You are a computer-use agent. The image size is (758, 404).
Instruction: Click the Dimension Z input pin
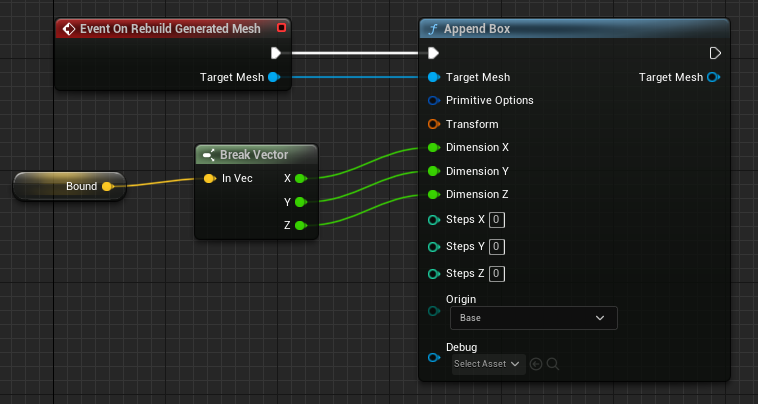(434, 194)
